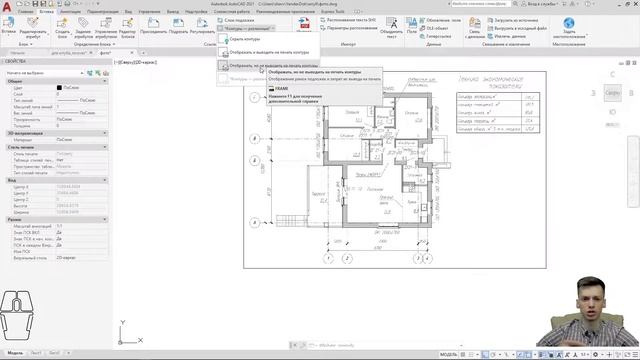Toggle МОДЕЛЬ space button in status bar
The width and height of the screenshot is (640, 360).
[x=448, y=355]
